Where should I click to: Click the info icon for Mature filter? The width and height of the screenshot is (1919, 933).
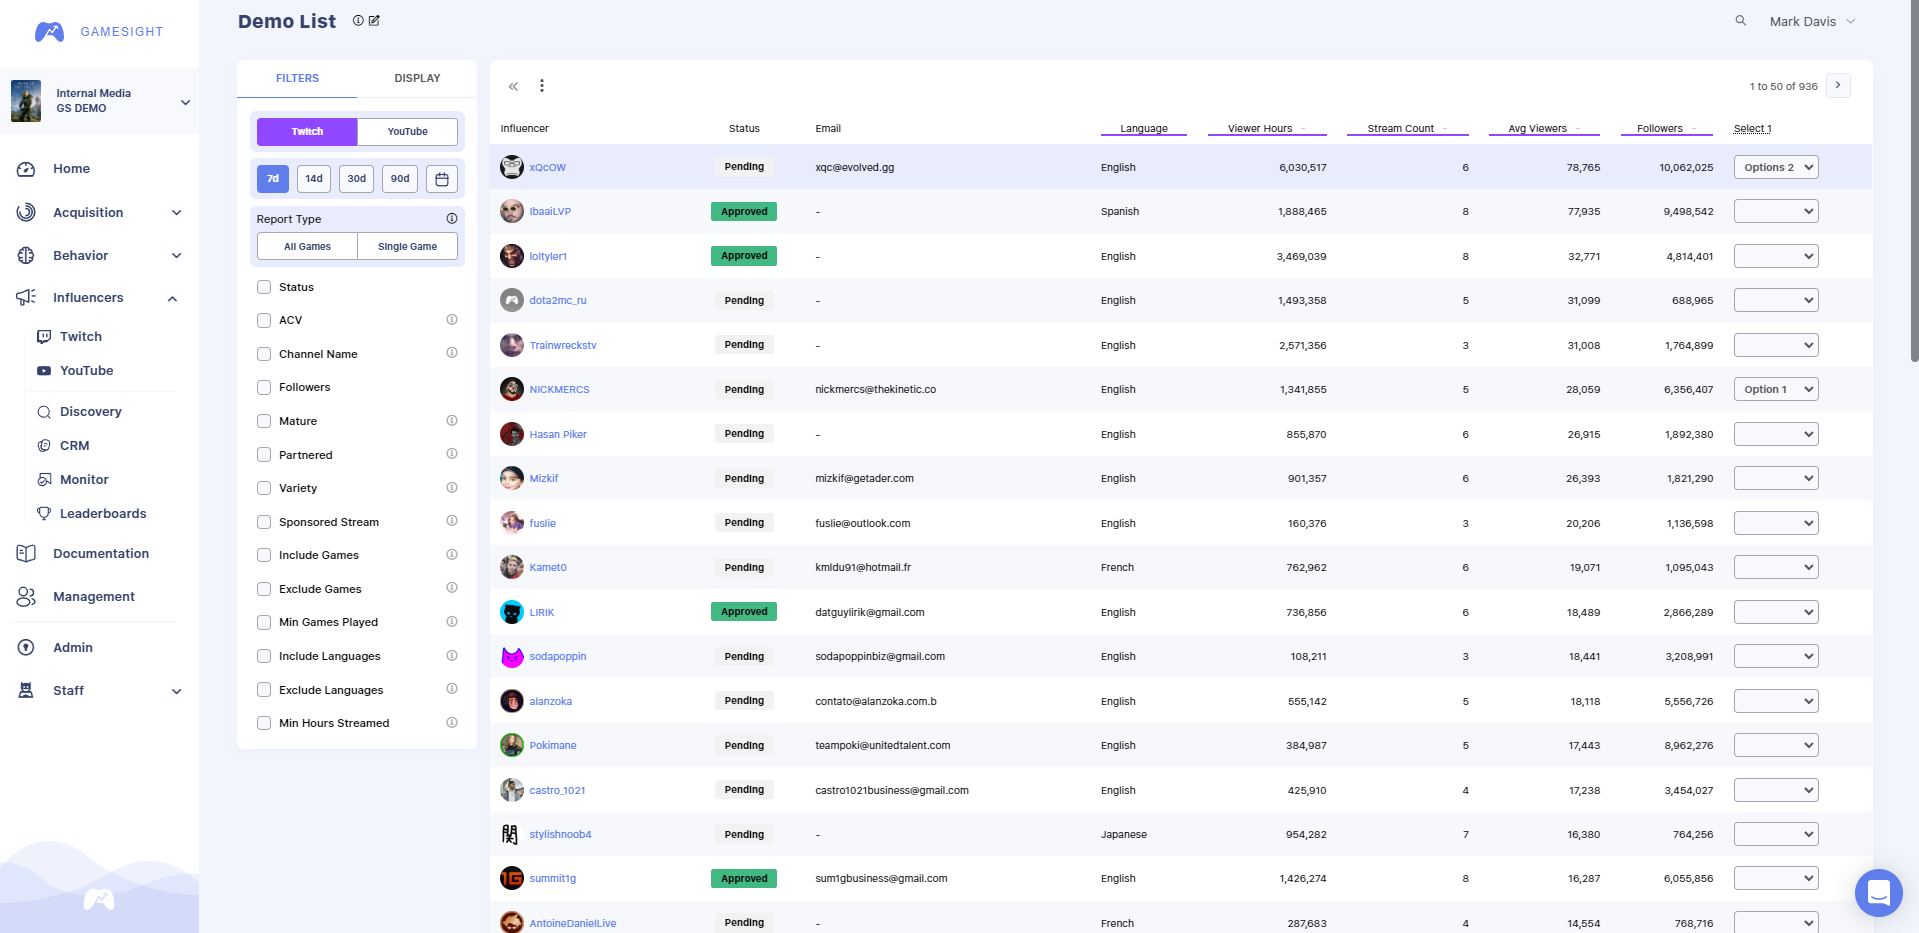pyautogui.click(x=452, y=421)
